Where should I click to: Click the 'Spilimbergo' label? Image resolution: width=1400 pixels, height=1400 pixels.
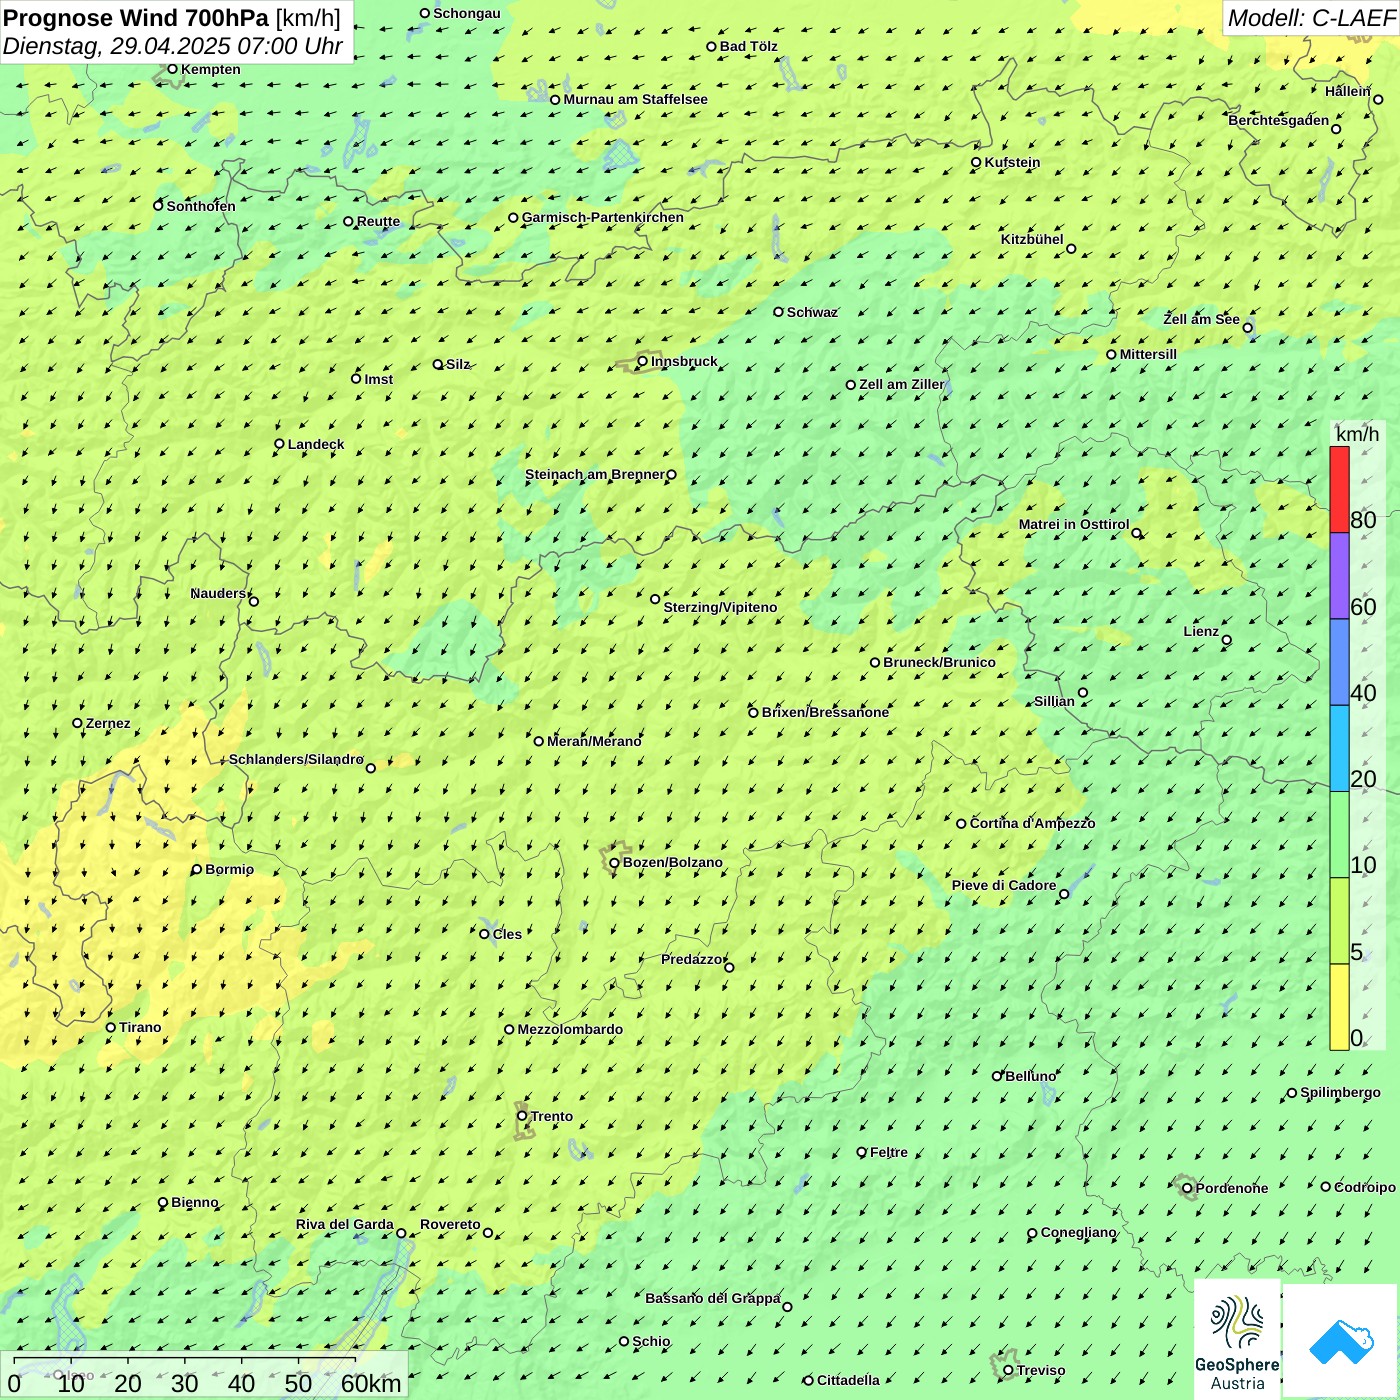[x=1340, y=1092]
